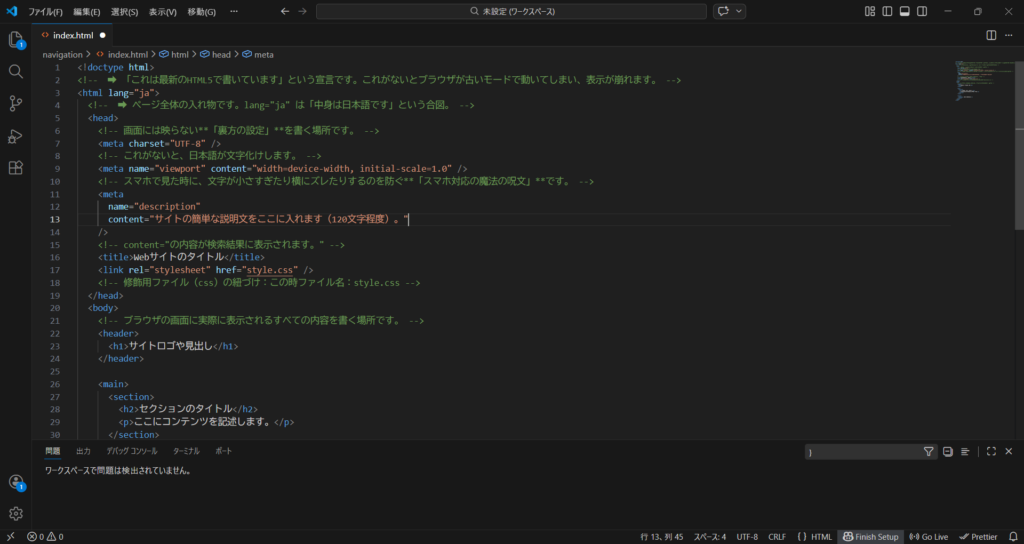Open the Search view in activity bar
Image resolution: width=1024 pixels, height=544 pixels.
click(x=15, y=72)
